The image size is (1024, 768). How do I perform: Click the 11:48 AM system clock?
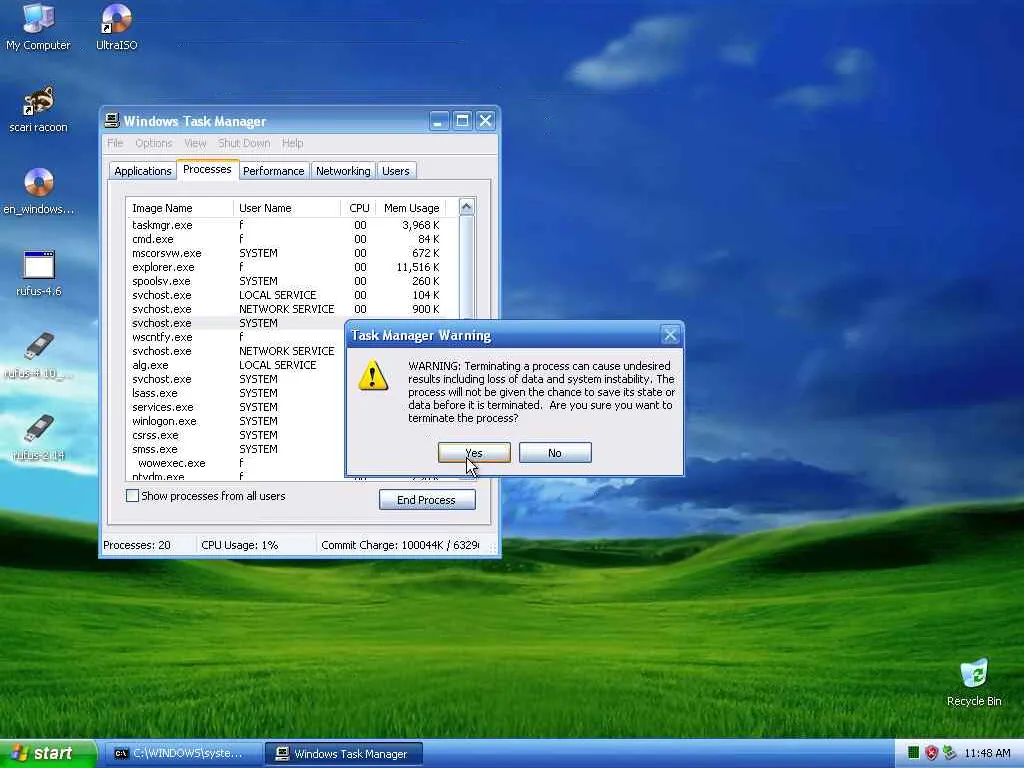pyautogui.click(x=987, y=754)
